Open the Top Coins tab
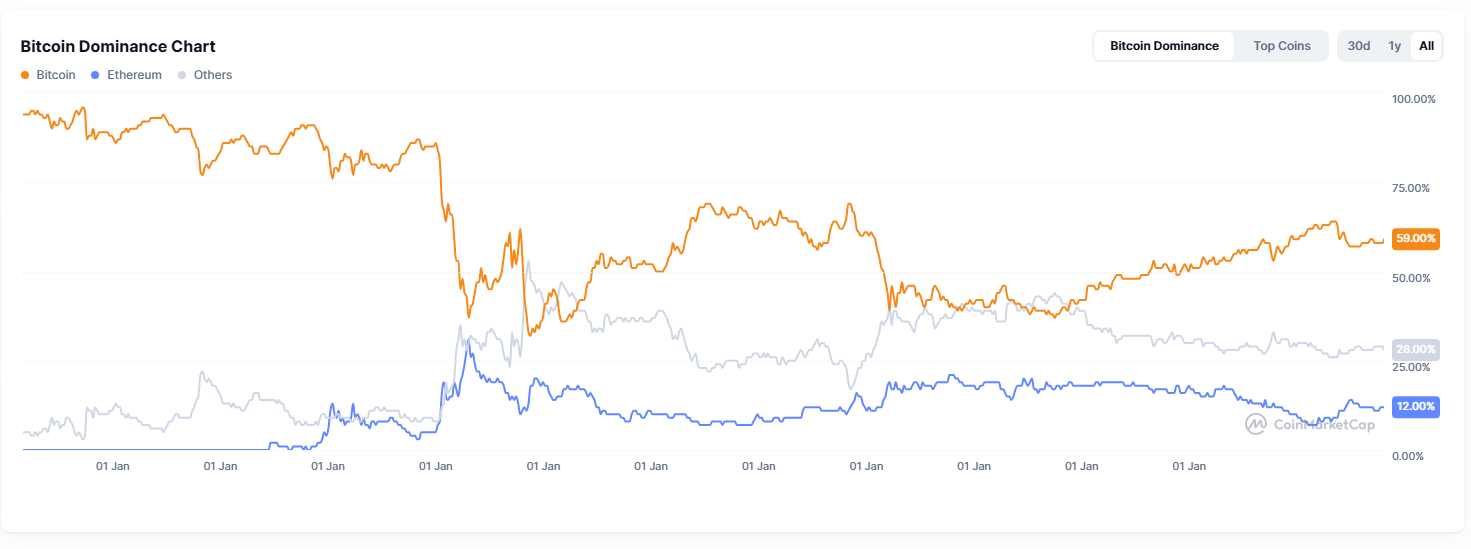The height and width of the screenshot is (549, 1471). pos(1281,46)
